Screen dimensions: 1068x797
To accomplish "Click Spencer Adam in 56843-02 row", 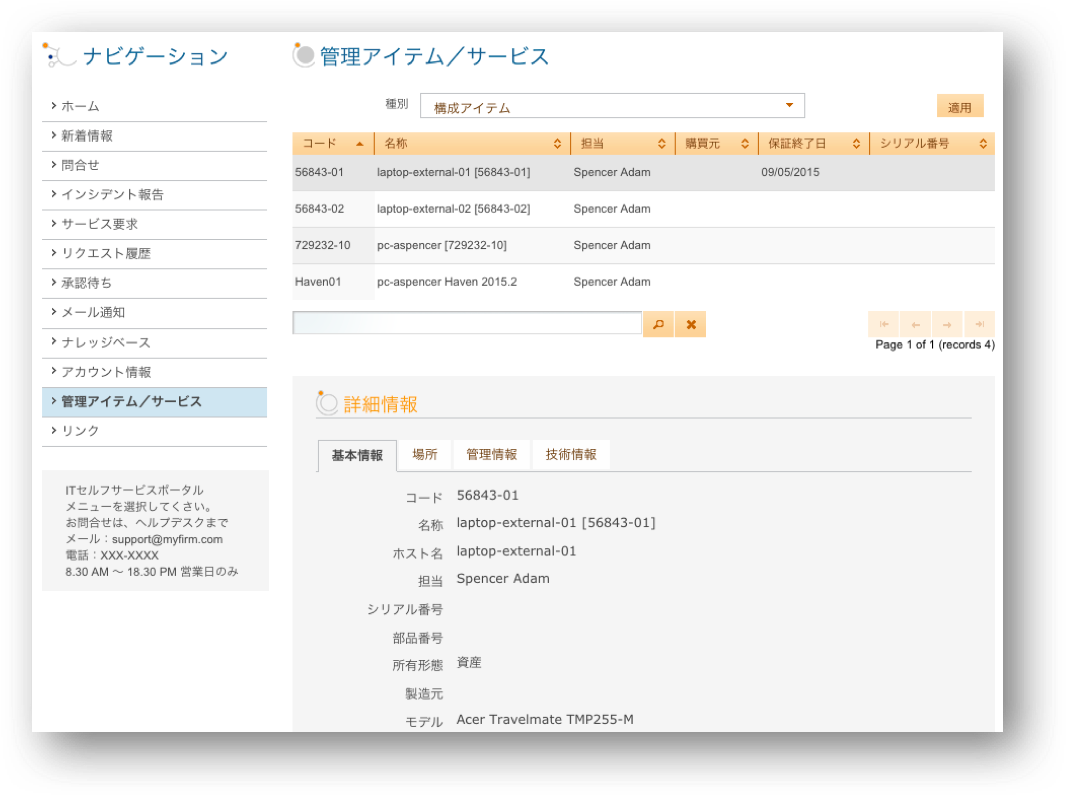I will coord(612,209).
